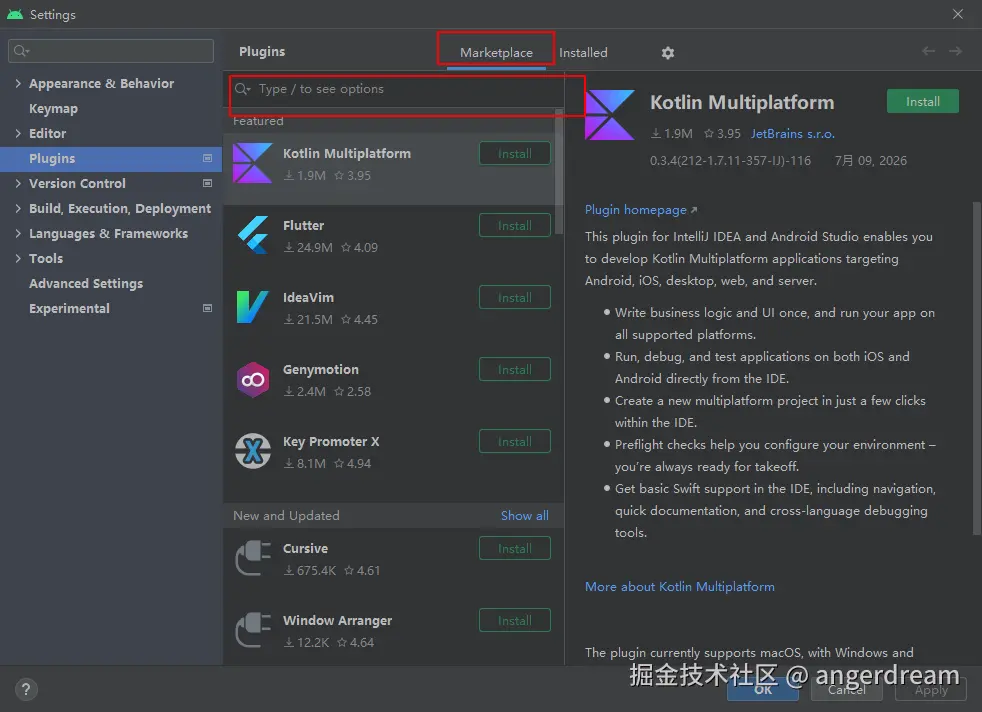Select the Cursive plugin name
The image size is (982, 712).
[x=305, y=549]
